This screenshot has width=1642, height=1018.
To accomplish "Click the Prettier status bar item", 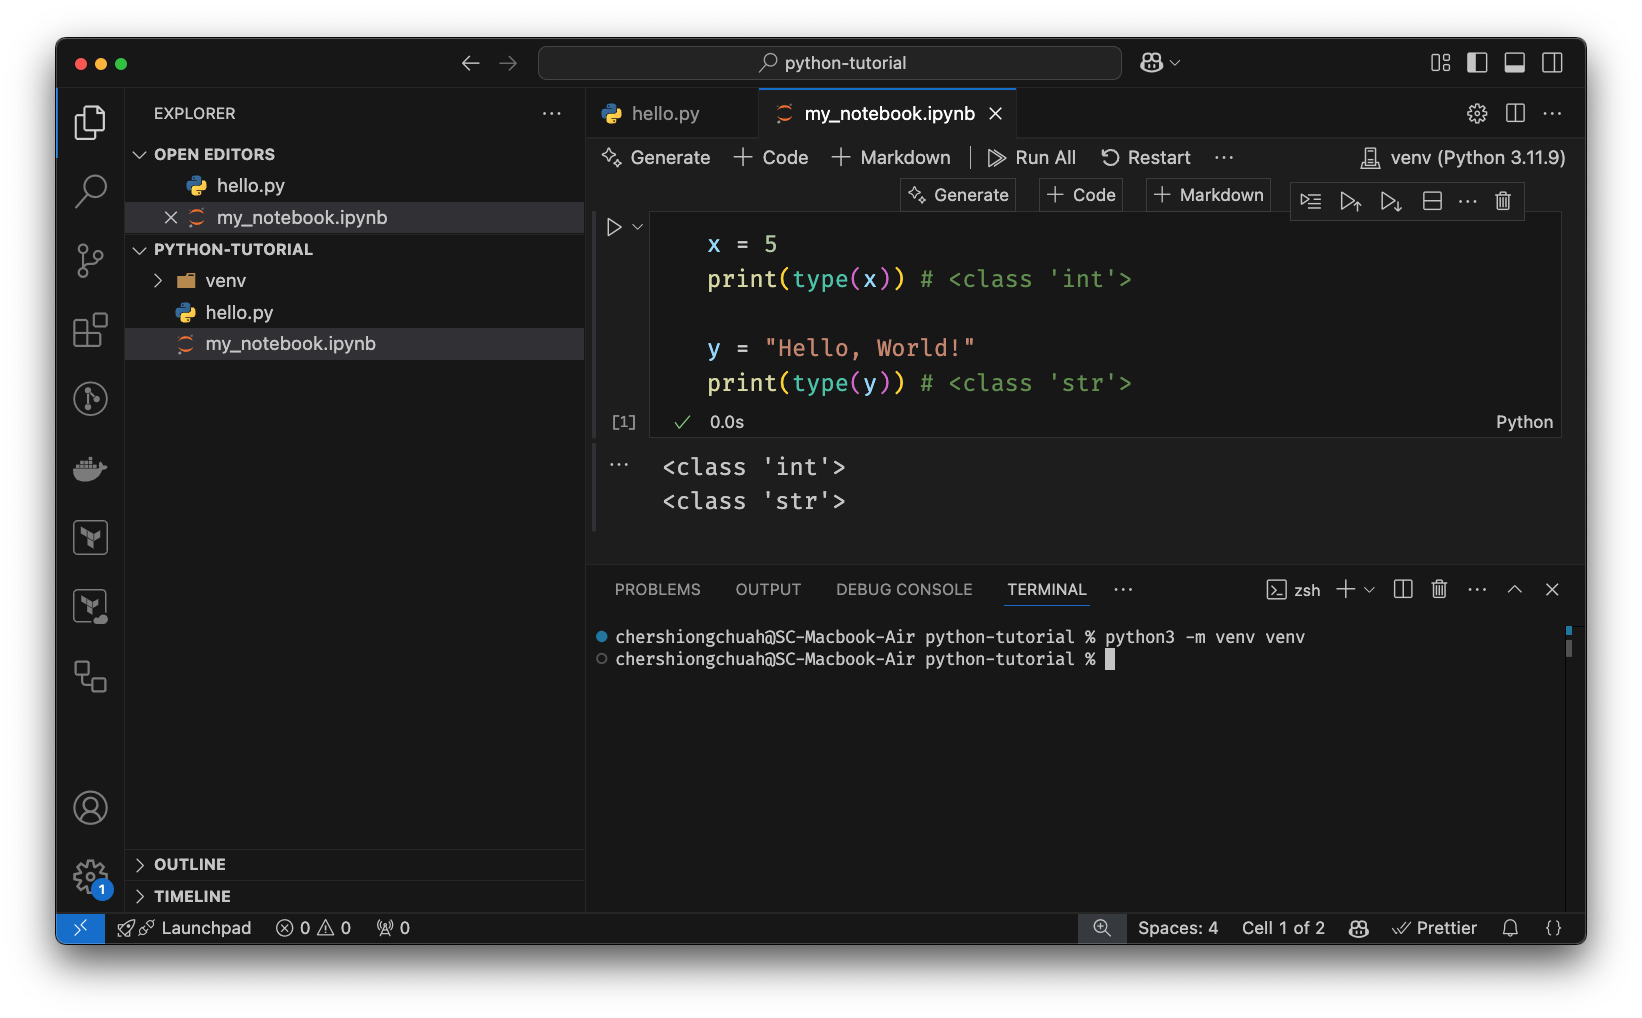I will point(1434,928).
